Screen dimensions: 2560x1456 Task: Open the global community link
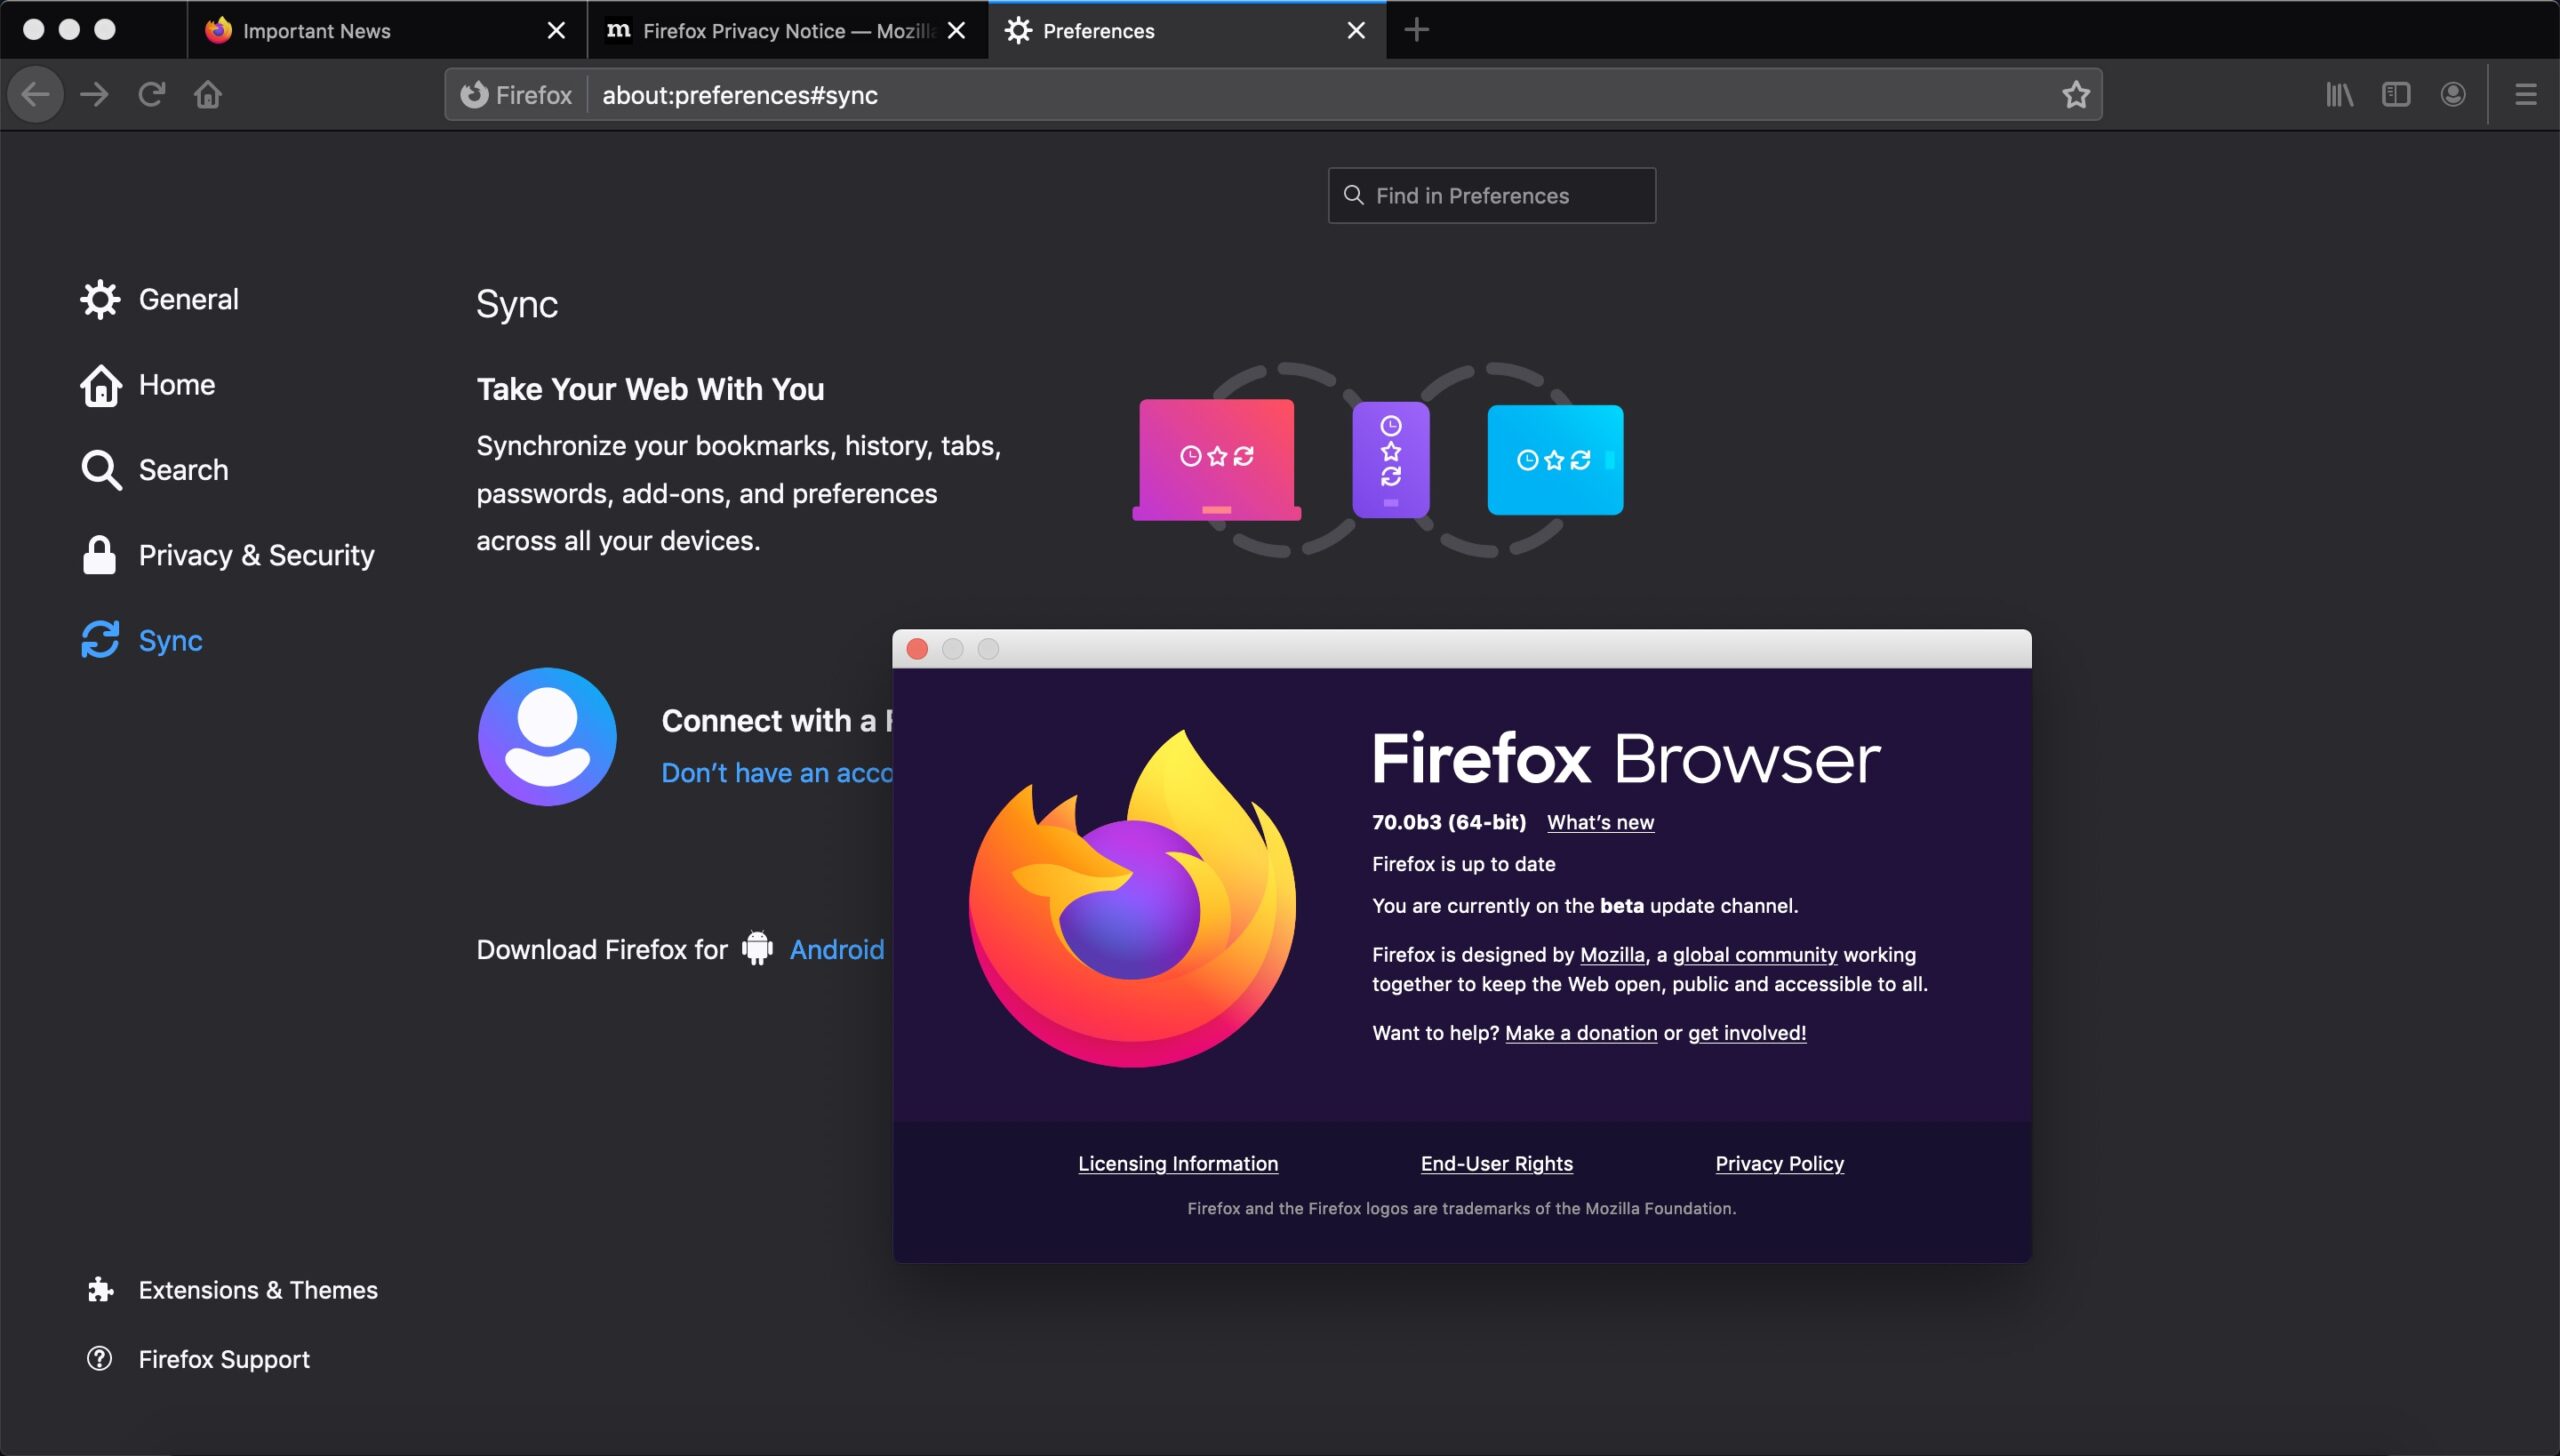click(x=1755, y=955)
